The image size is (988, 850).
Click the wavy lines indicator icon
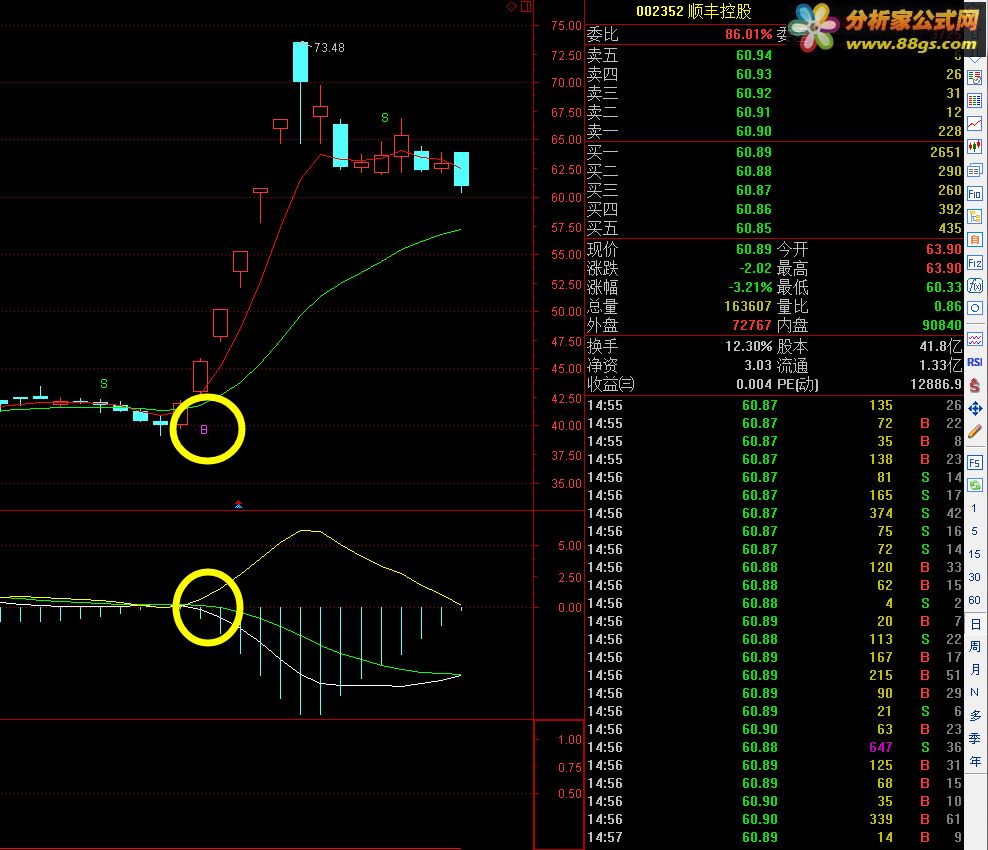[975, 340]
